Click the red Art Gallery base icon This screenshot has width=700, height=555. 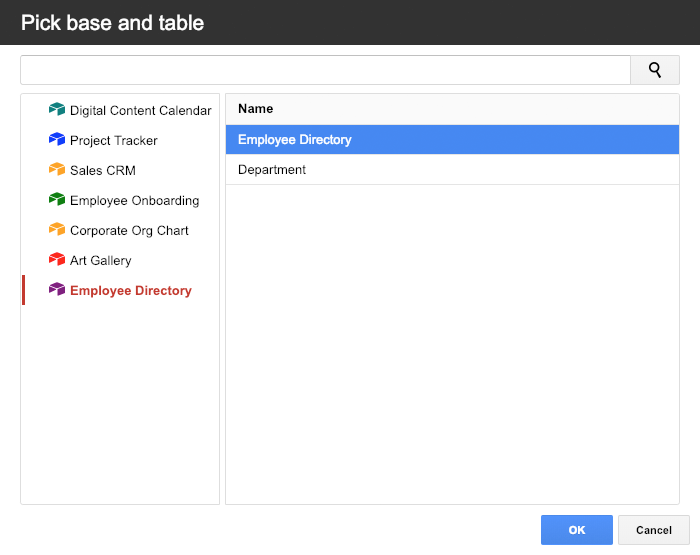(57, 259)
